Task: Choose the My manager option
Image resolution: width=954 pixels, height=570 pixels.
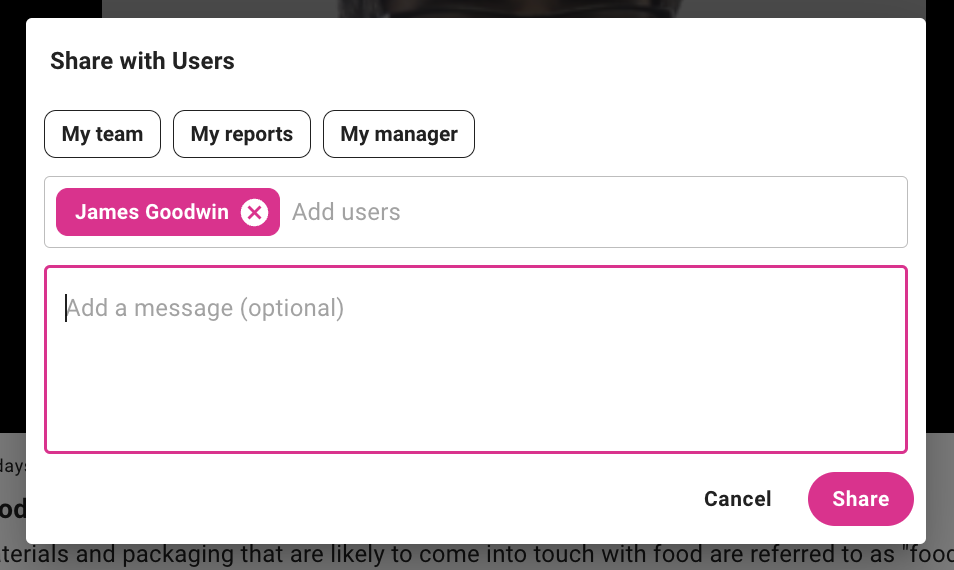Action: (399, 134)
